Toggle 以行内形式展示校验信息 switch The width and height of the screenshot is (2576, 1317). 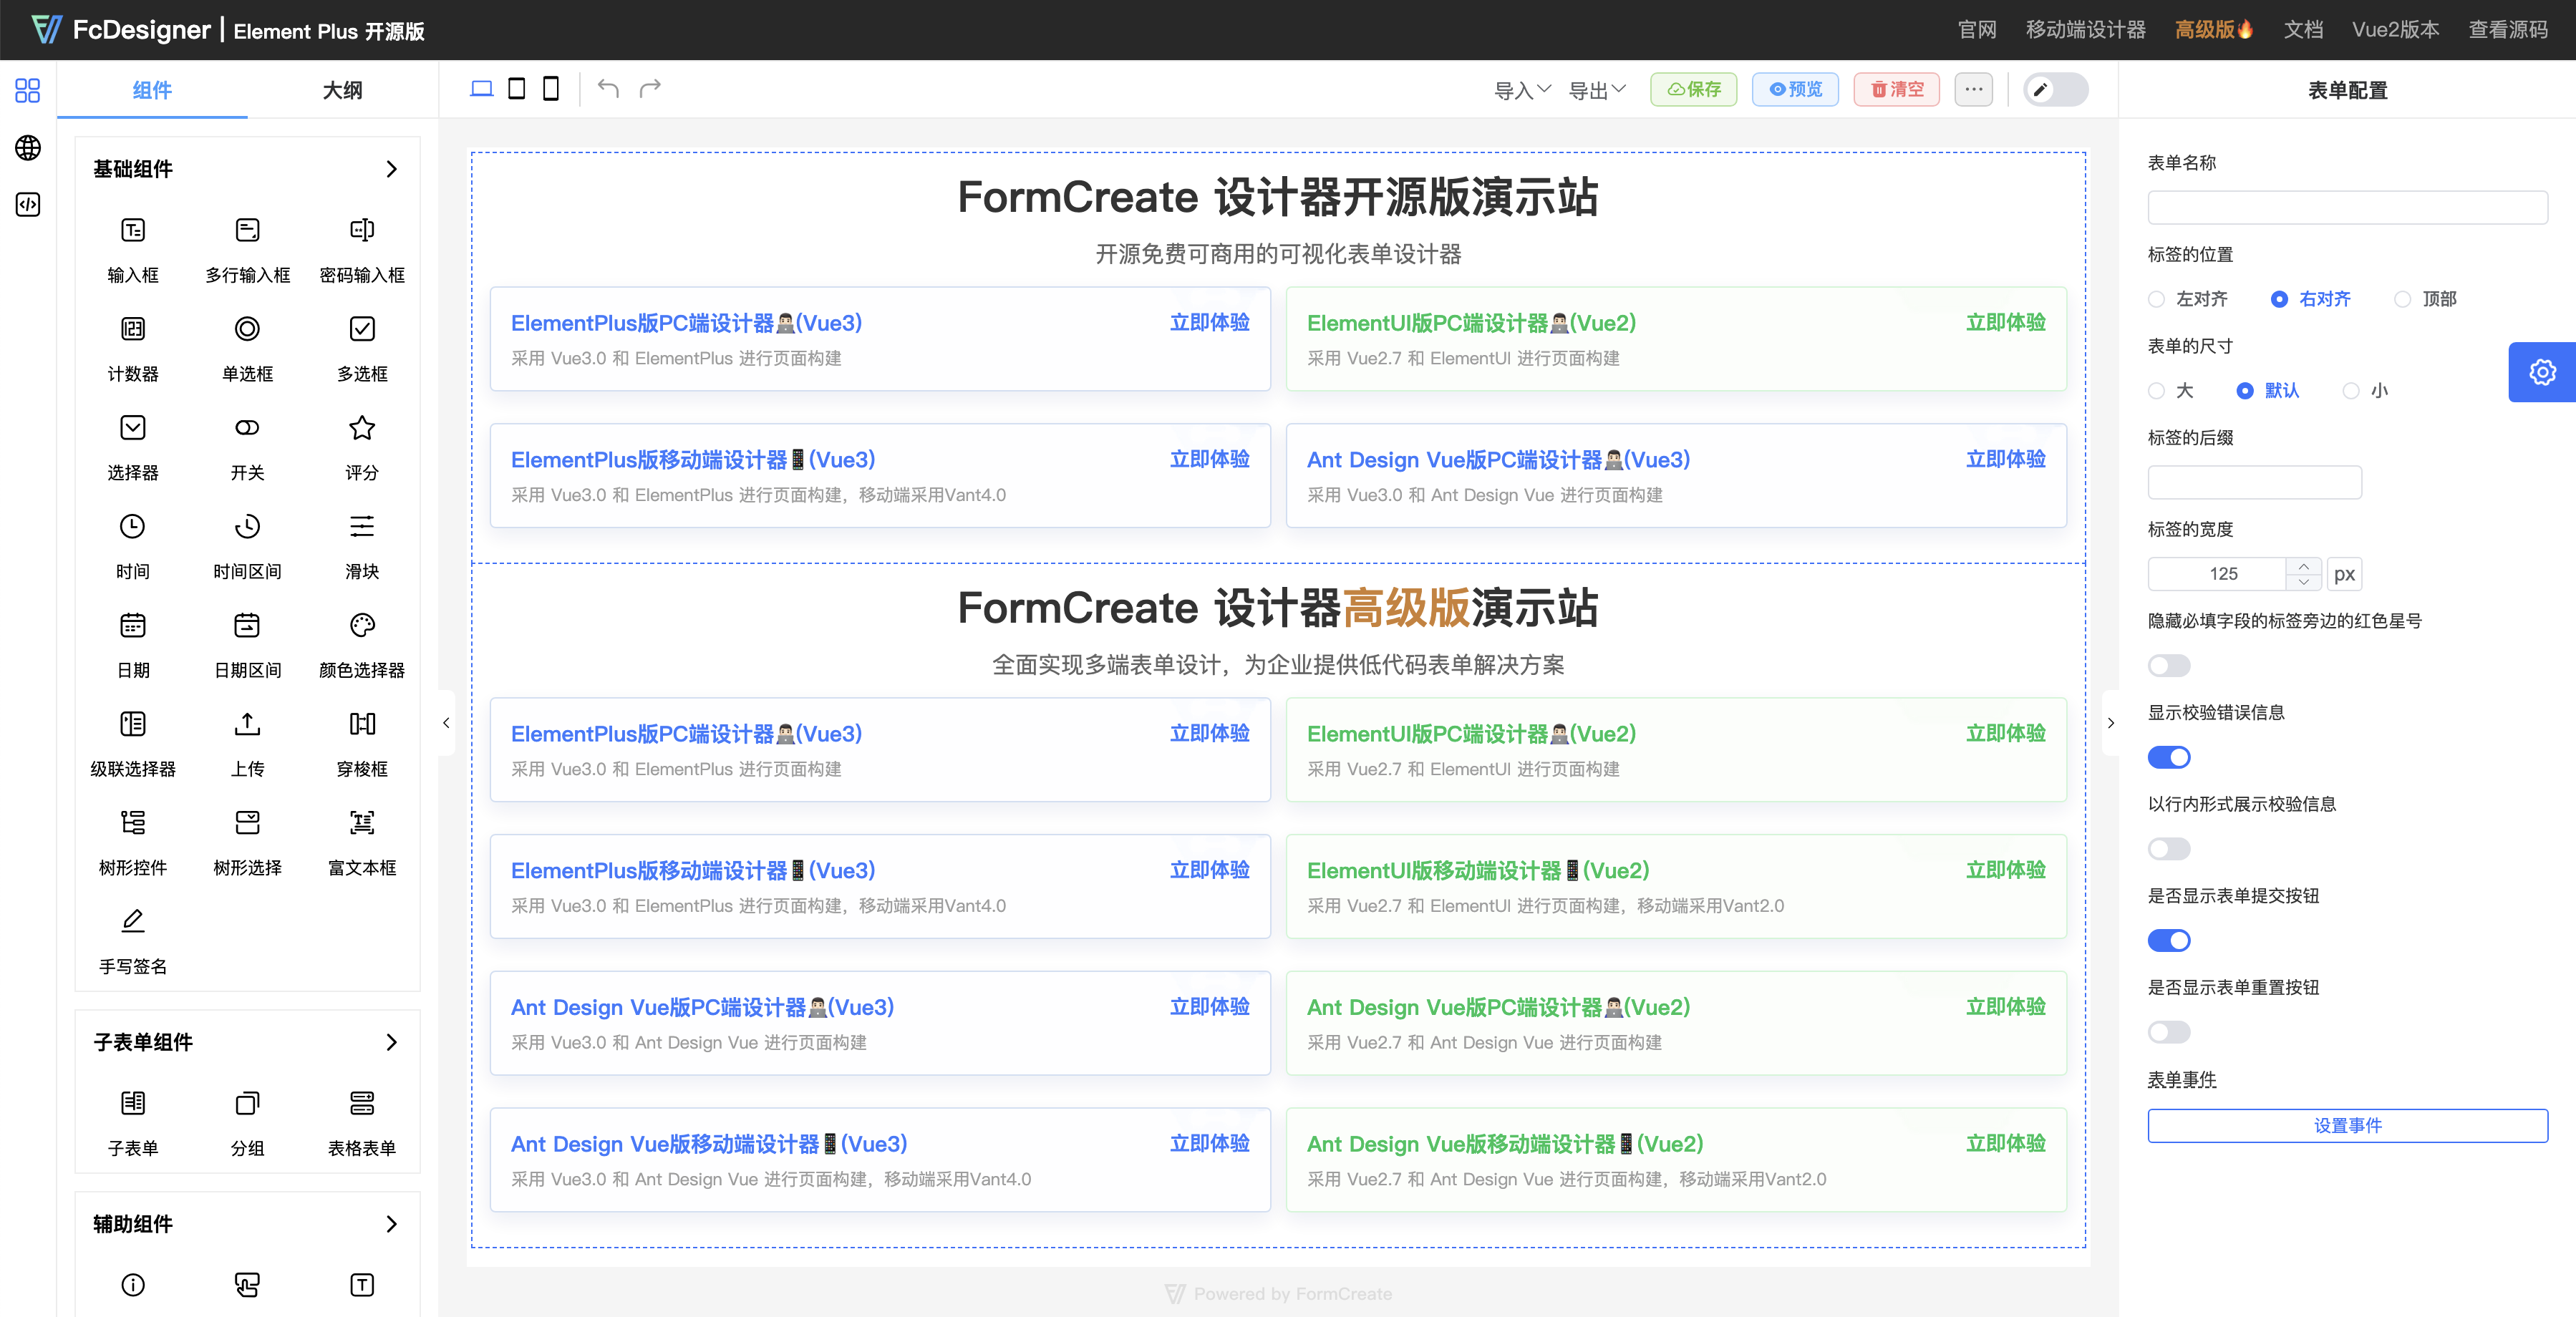[2169, 849]
